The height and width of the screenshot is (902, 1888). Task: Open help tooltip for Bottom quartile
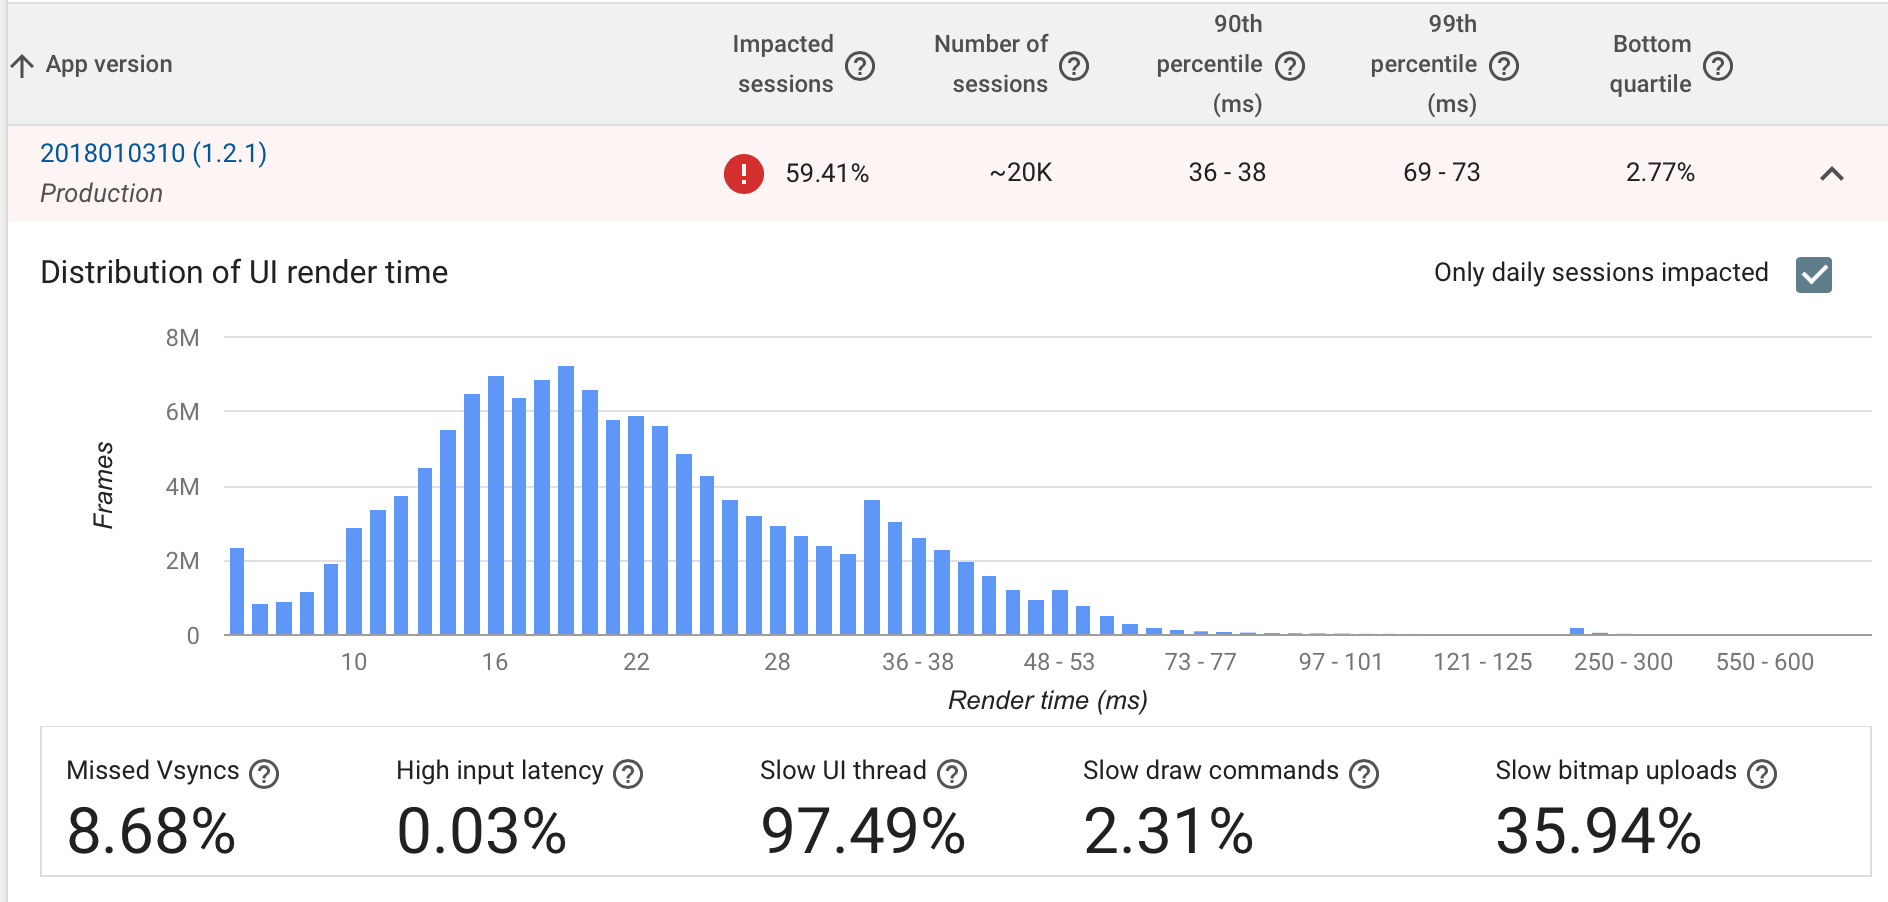(1719, 64)
